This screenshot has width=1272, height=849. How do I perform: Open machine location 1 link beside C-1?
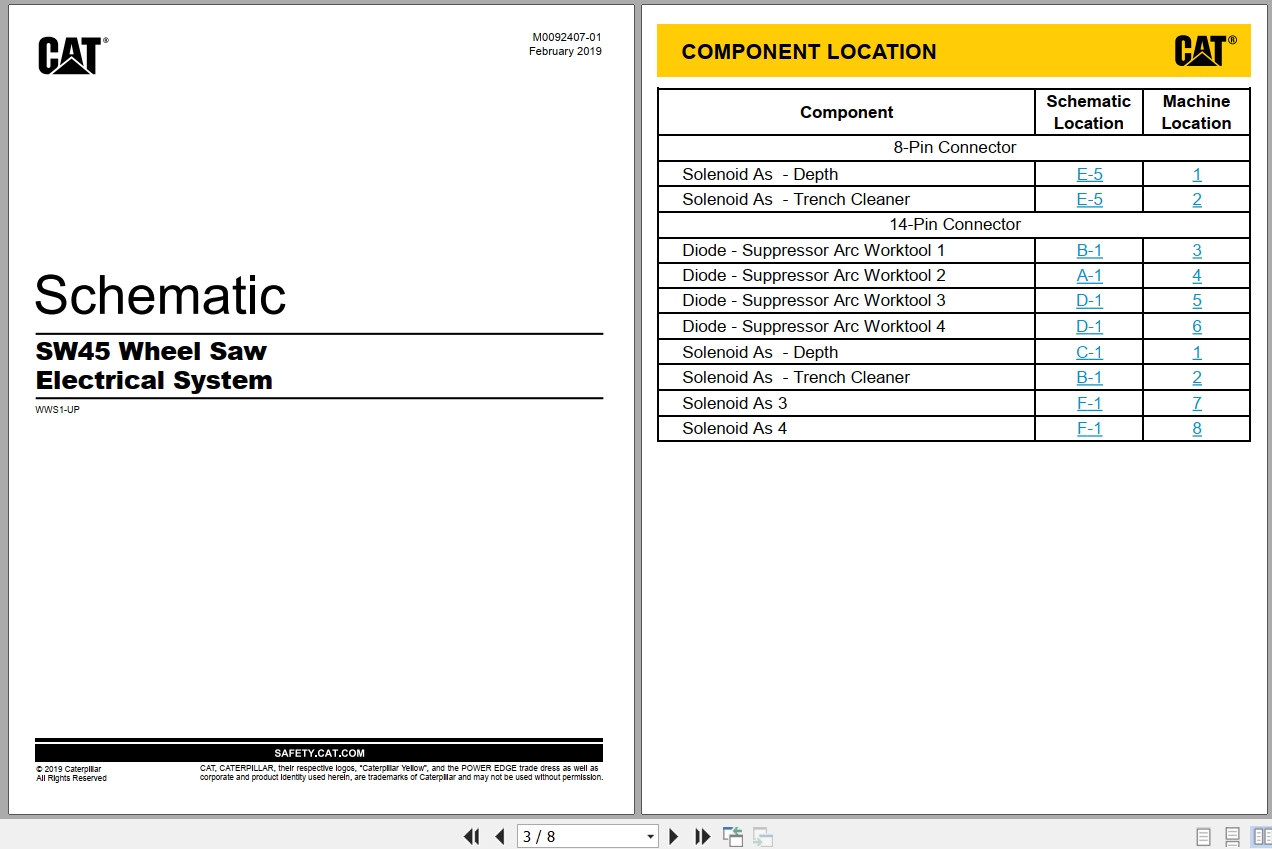coord(1197,352)
